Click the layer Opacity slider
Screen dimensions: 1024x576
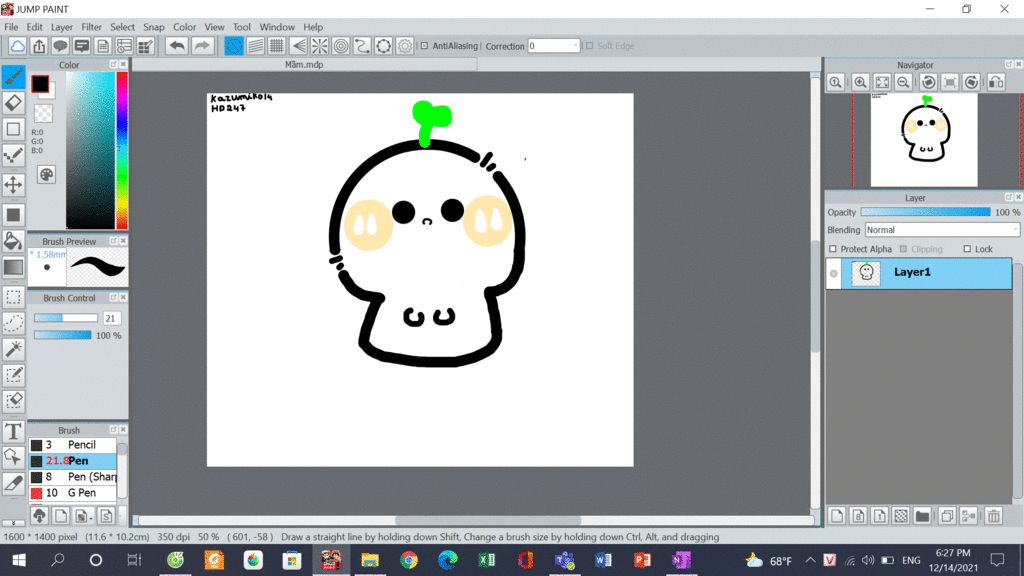(x=925, y=212)
